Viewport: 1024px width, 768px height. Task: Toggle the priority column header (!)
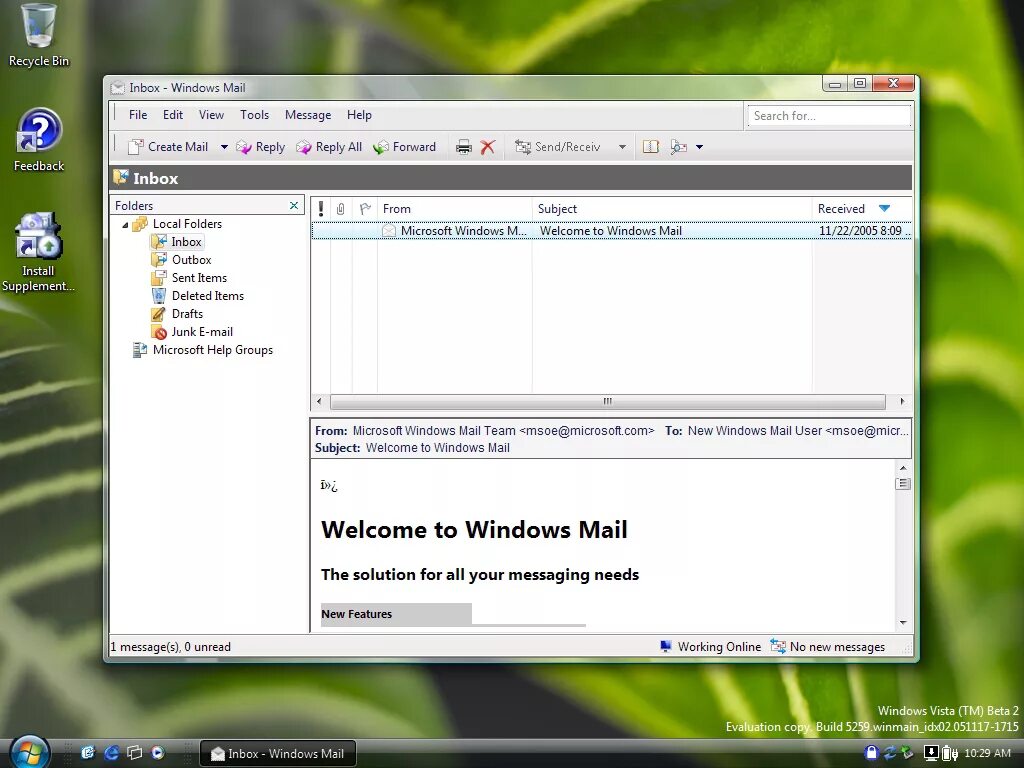tap(319, 208)
